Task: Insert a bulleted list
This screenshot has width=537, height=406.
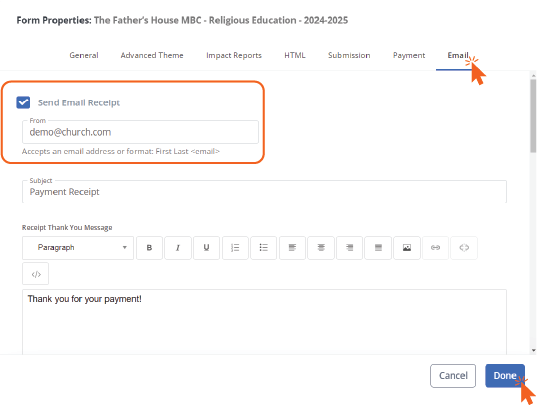Action: tap(263, 248)
